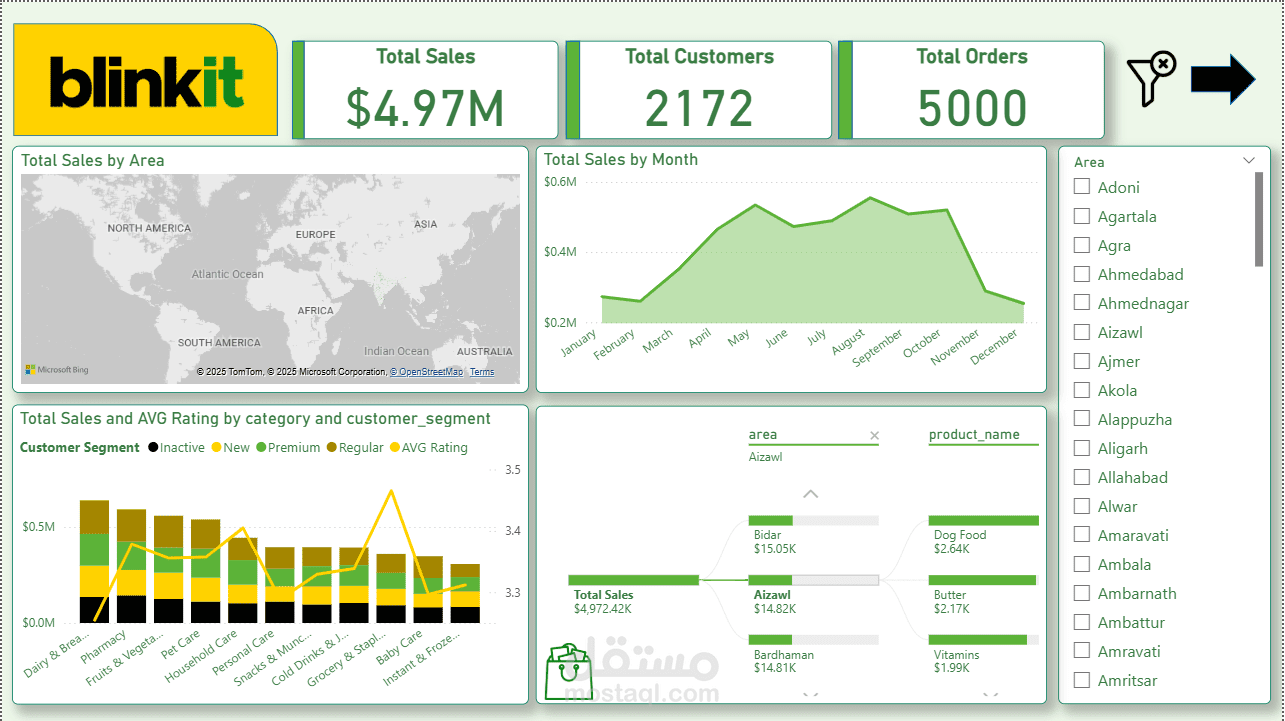
Task: Check the Ambarnath checkbox
Action: click(1081, 592)
